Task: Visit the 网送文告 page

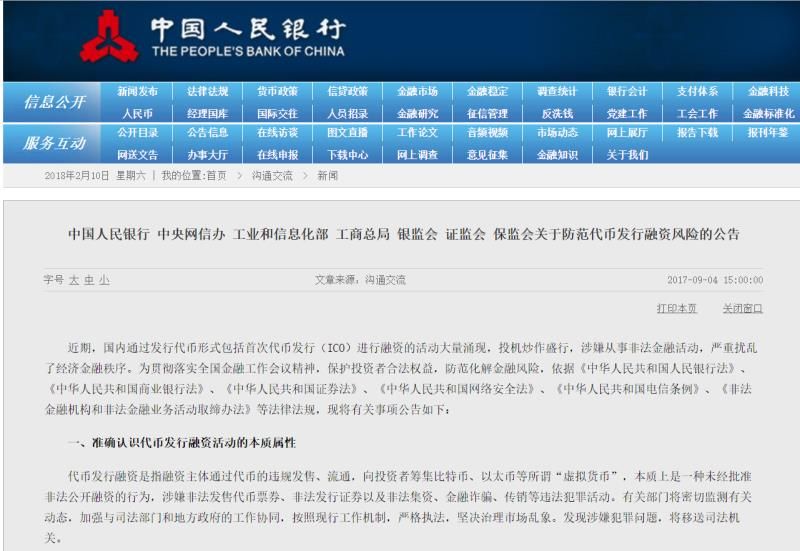Action: click(x=137, y=155)
